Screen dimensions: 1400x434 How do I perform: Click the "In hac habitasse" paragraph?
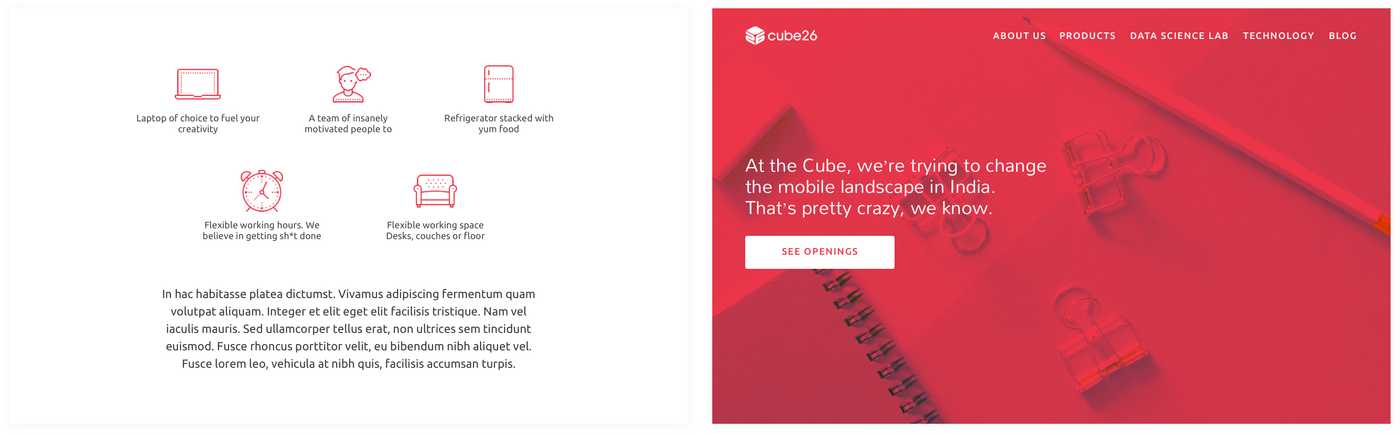(x=348, y=329)
